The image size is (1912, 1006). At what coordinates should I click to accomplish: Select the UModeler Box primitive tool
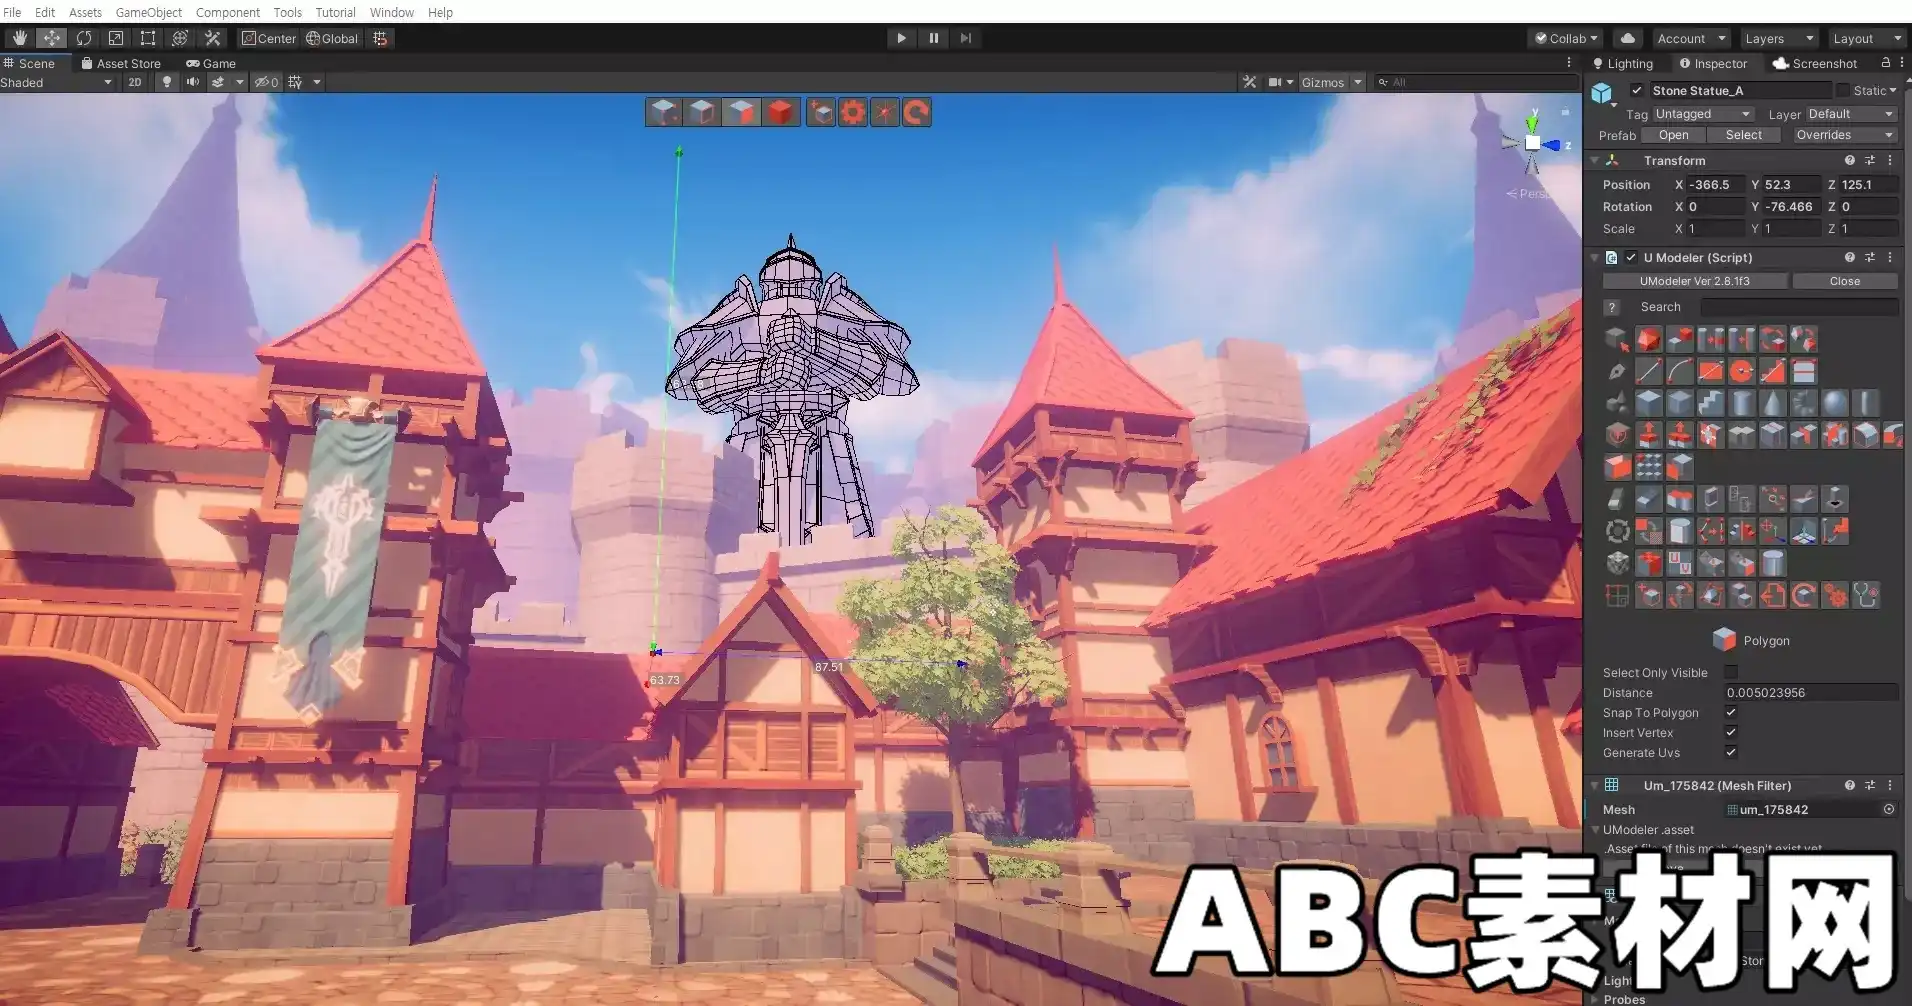1648,403
